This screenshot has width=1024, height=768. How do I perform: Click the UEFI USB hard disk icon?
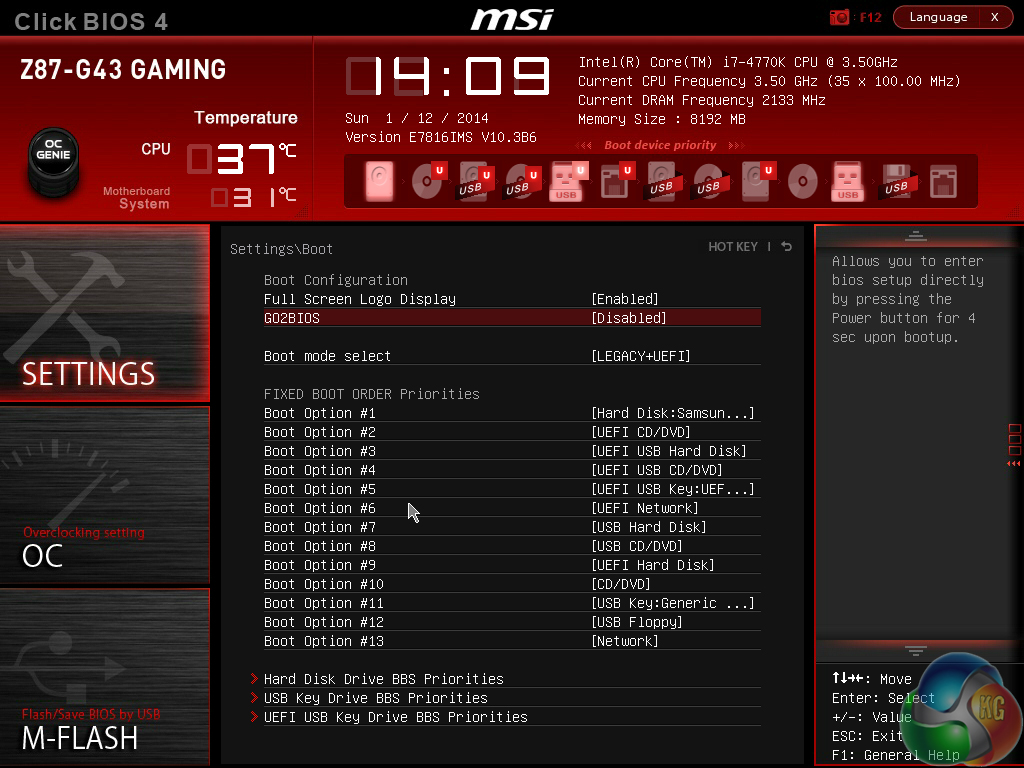[475, 181]
